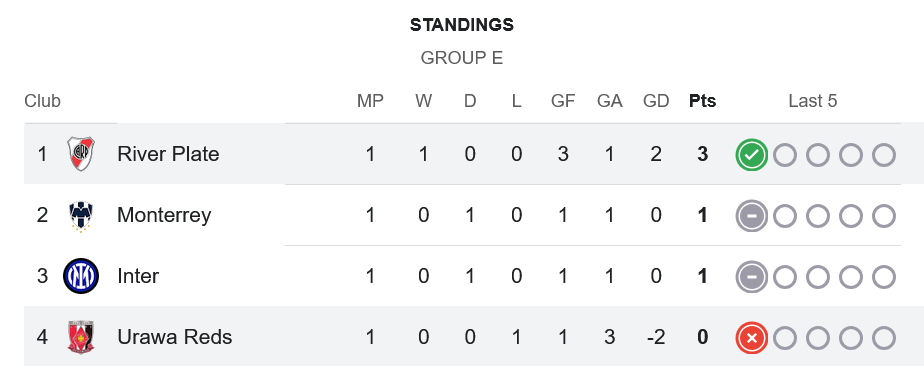
Task: Open the Monterrey team link
Action: pyautogui.click(x=164, y=215)
